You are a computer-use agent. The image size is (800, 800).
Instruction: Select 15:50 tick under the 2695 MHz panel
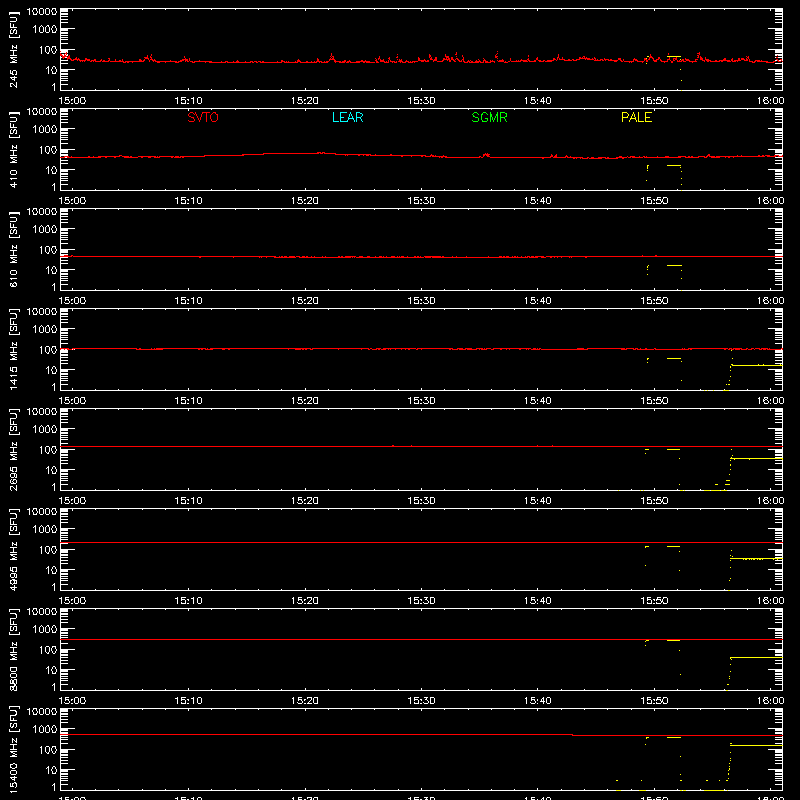click(x=654, y=501)
